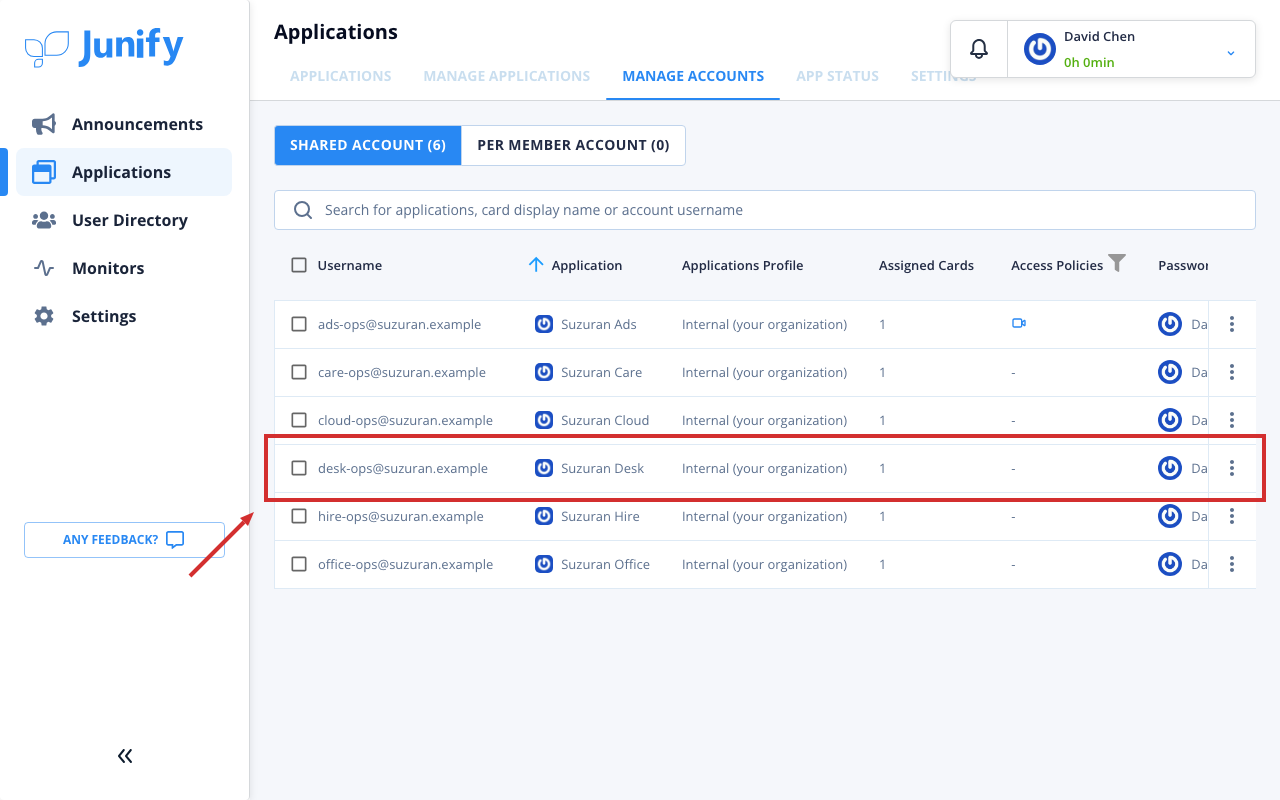Click the Suzuran Office application name
This screenshot has width=1280, height=800.
pos(605,564)
